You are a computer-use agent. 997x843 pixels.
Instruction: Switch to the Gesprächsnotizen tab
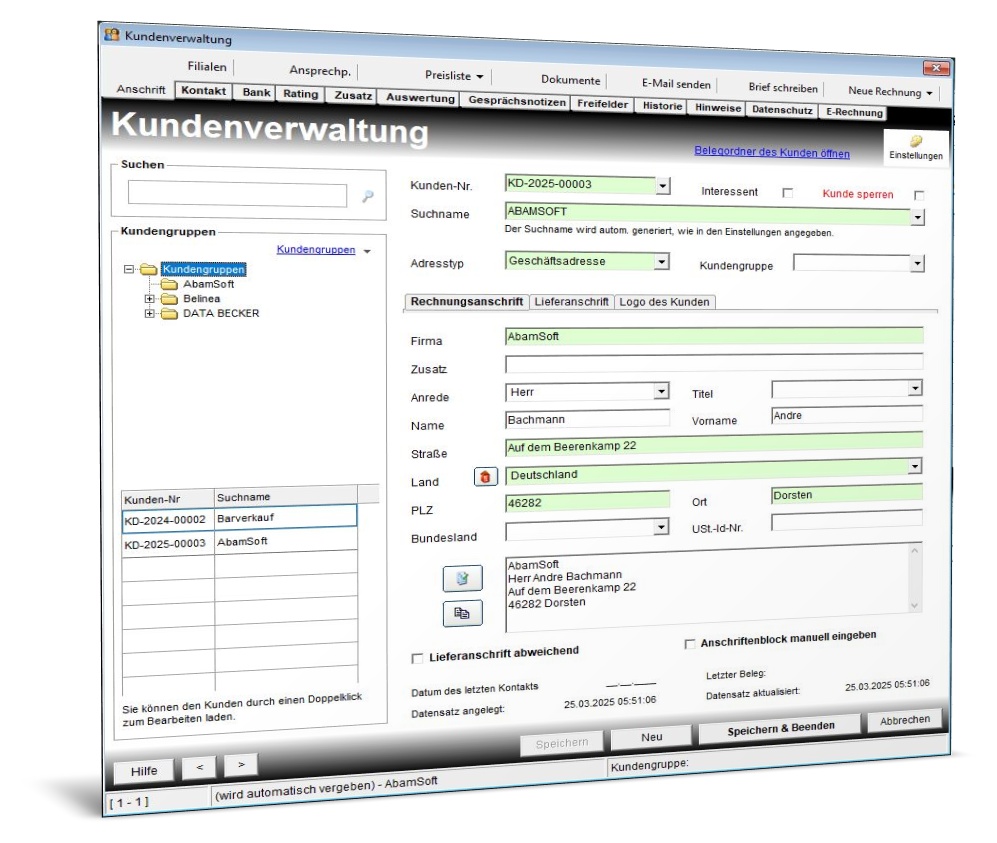click(516, 102)
